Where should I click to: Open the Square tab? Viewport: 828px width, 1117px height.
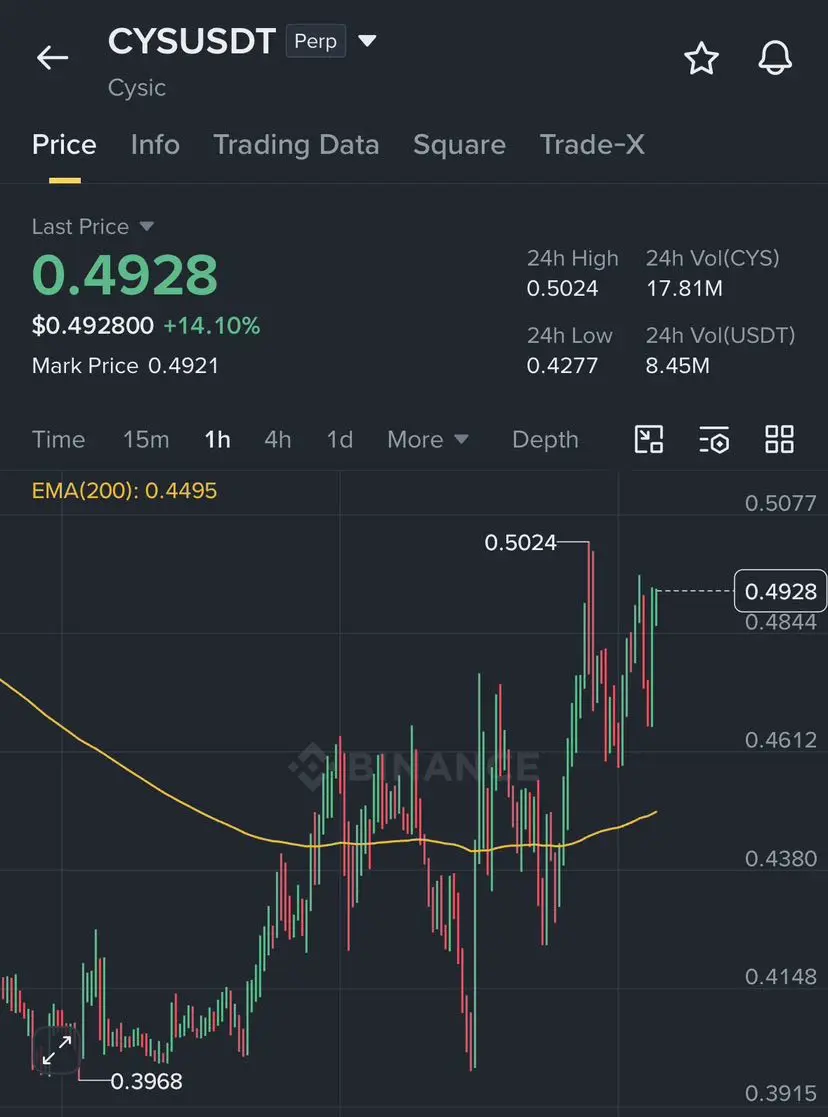pos(459,145)
